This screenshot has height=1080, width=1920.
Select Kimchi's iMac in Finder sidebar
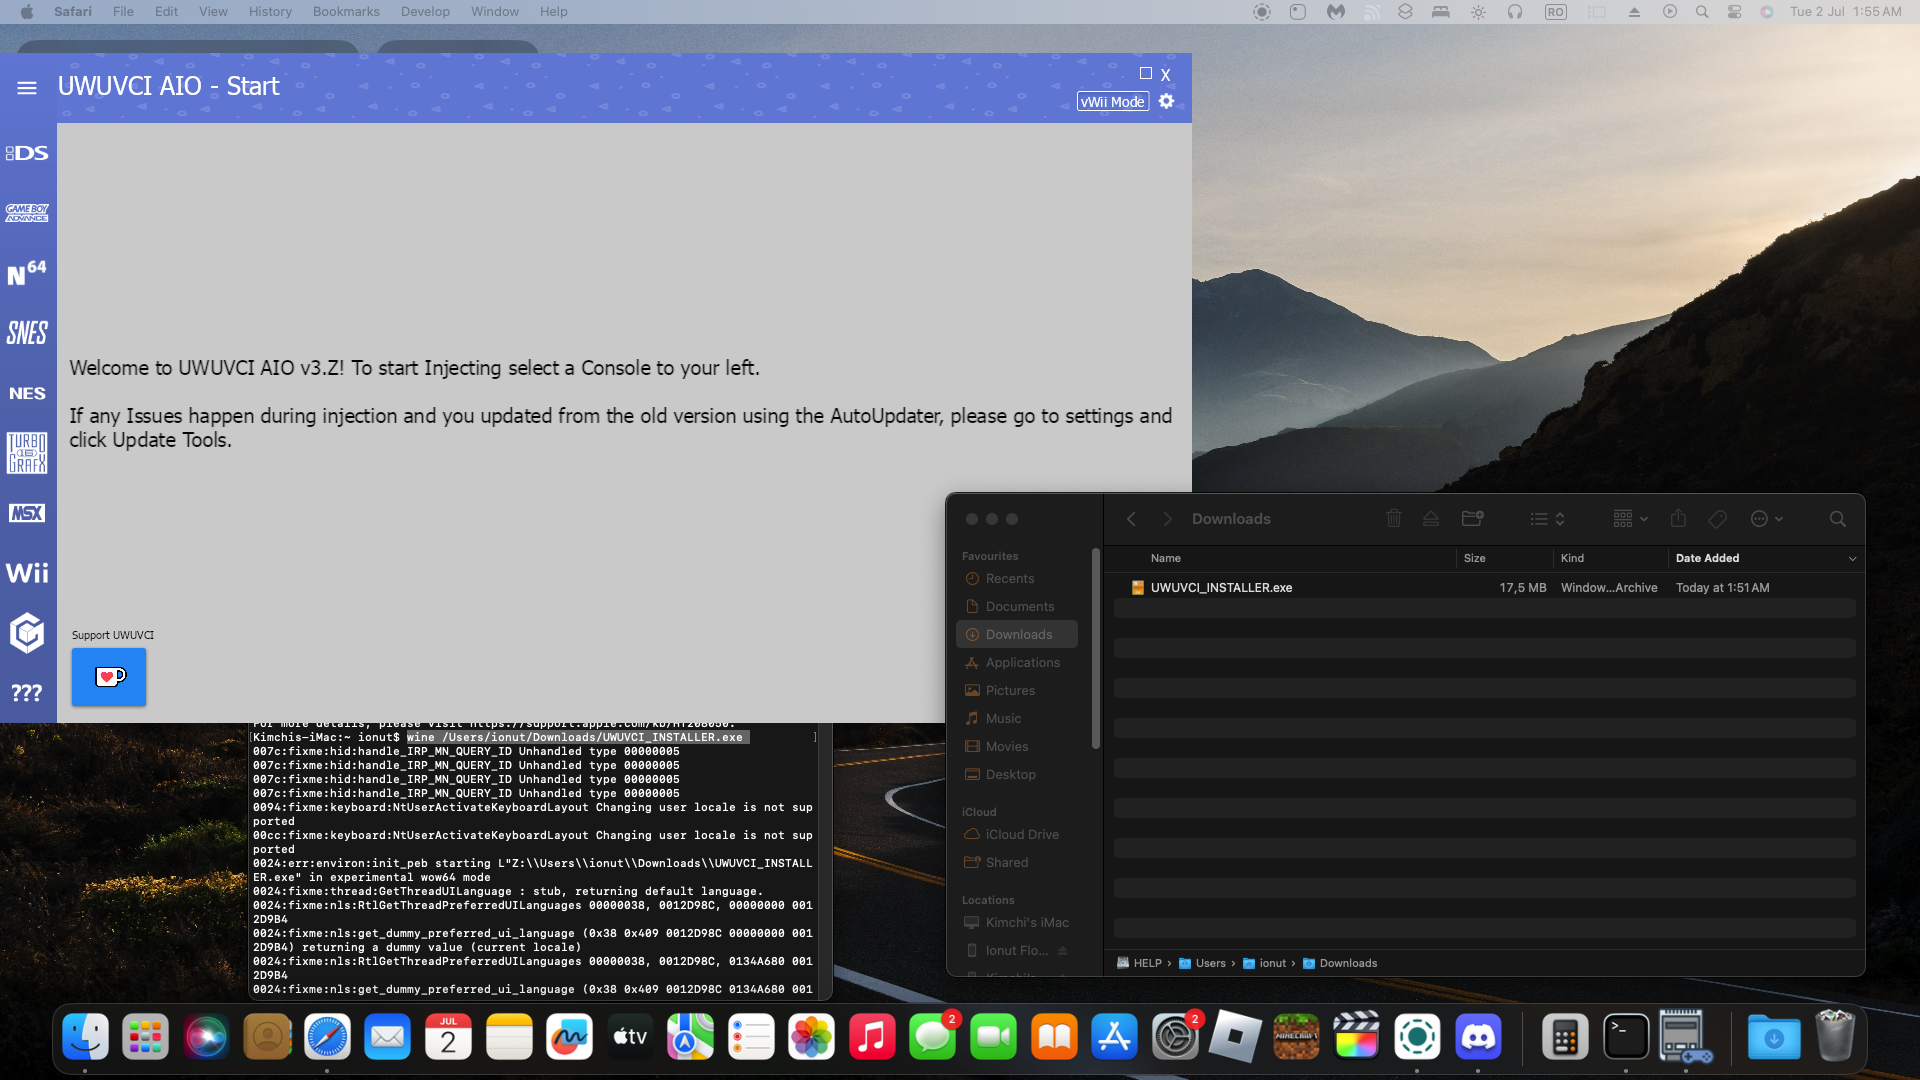click(x=1017, y=923)
